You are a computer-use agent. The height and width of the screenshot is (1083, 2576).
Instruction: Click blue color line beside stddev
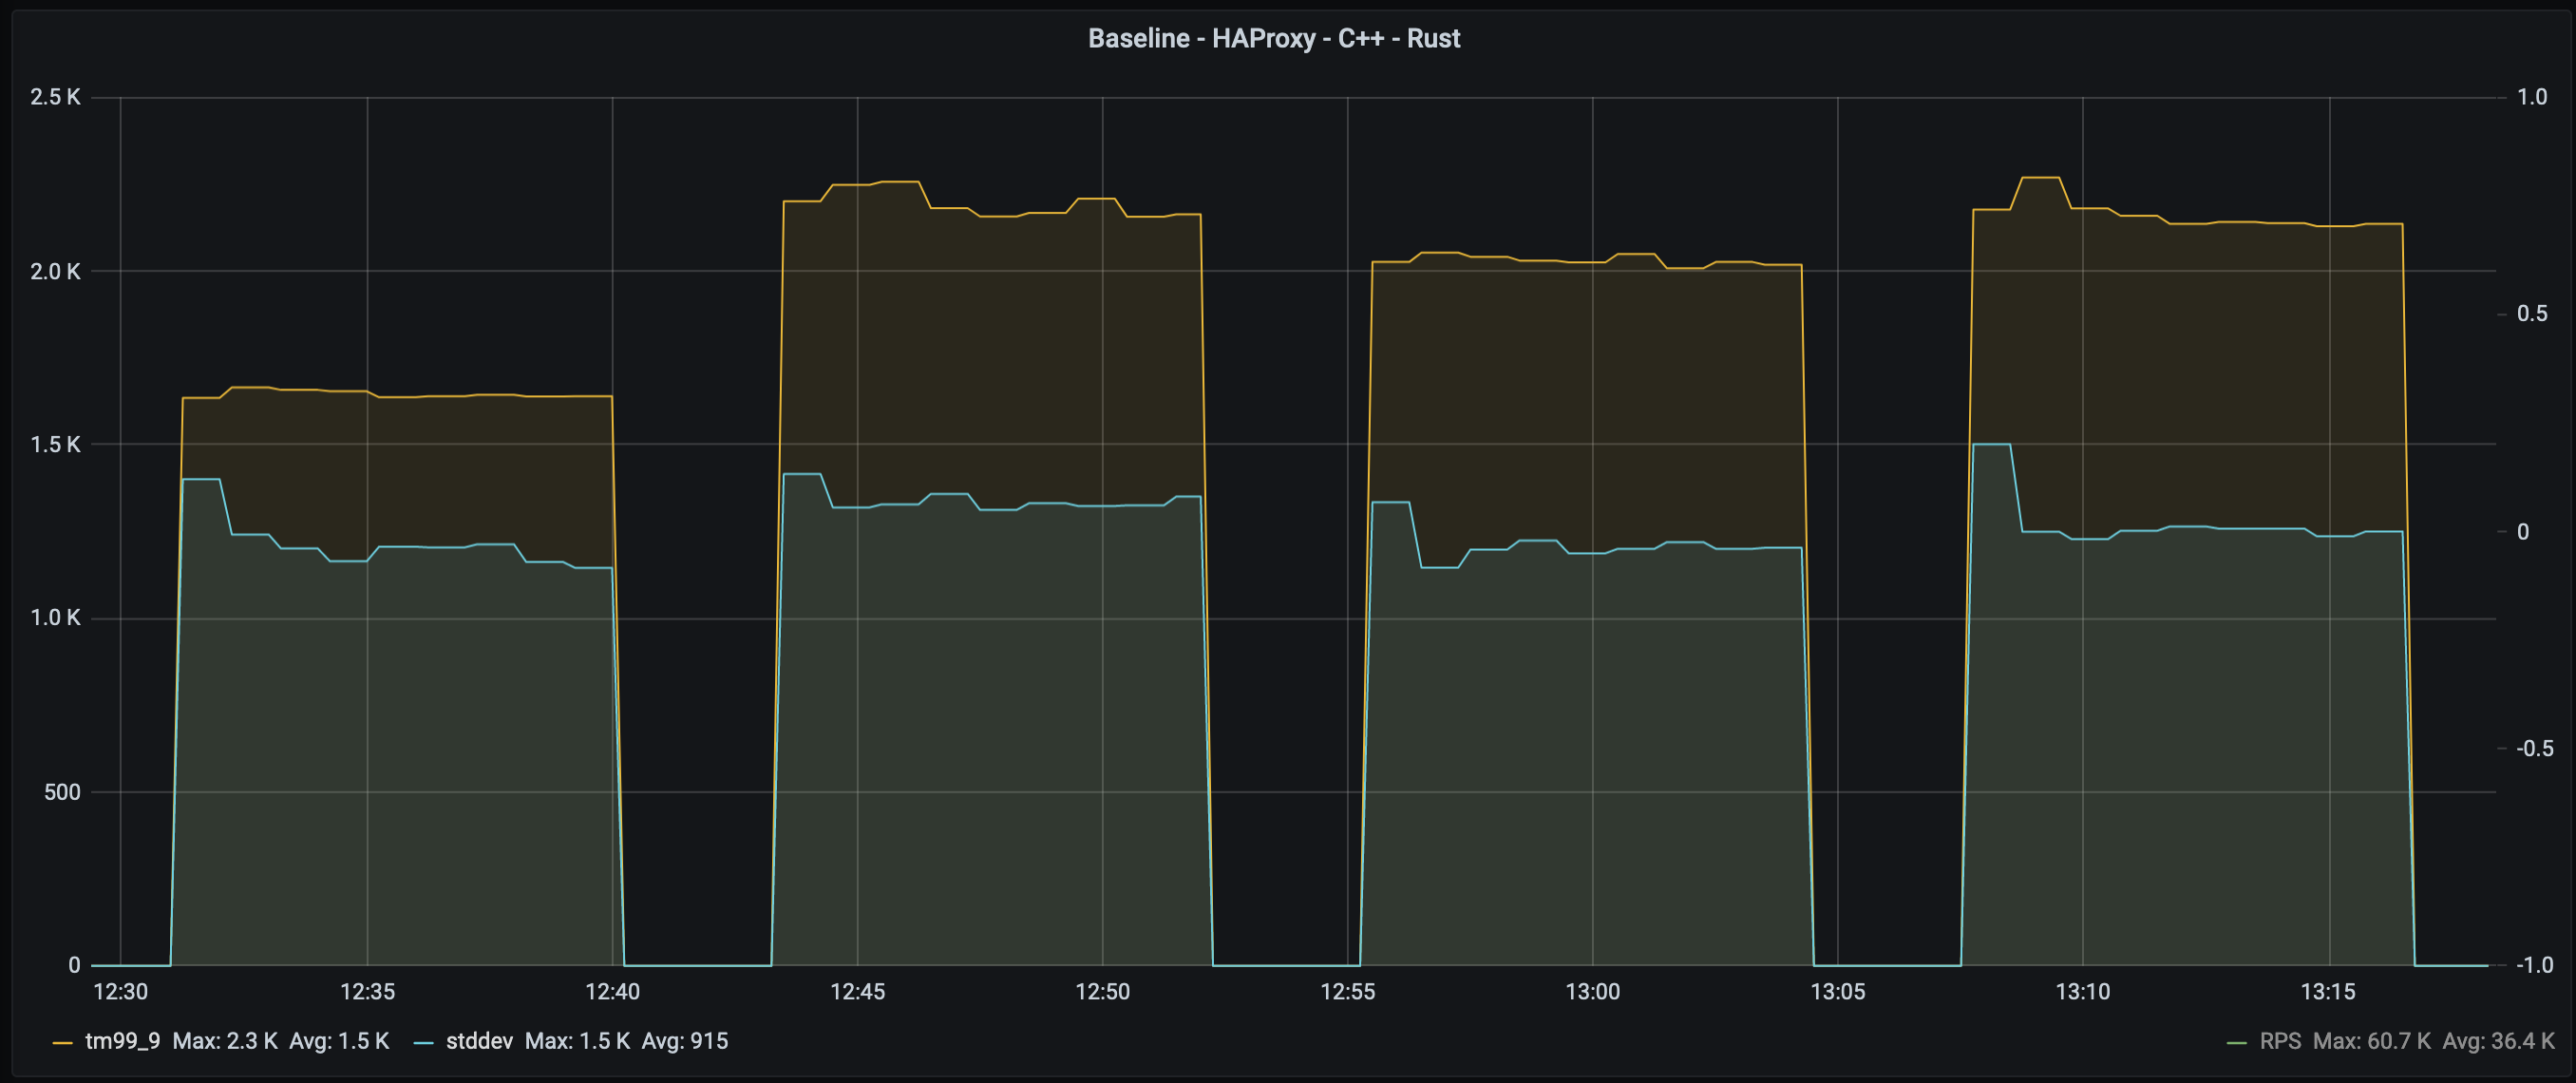(x=423, y=1043)
